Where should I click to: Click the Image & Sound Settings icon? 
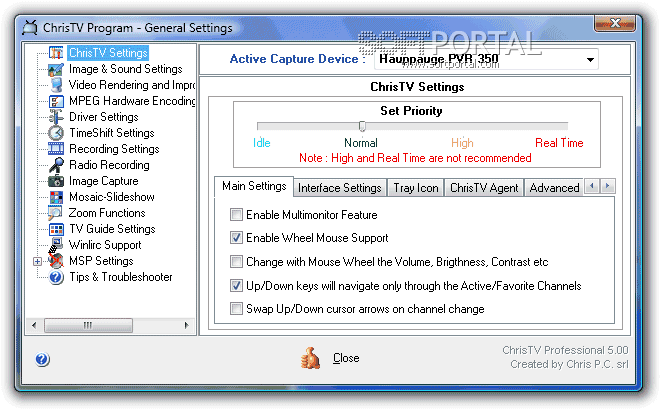pos(56,69)
